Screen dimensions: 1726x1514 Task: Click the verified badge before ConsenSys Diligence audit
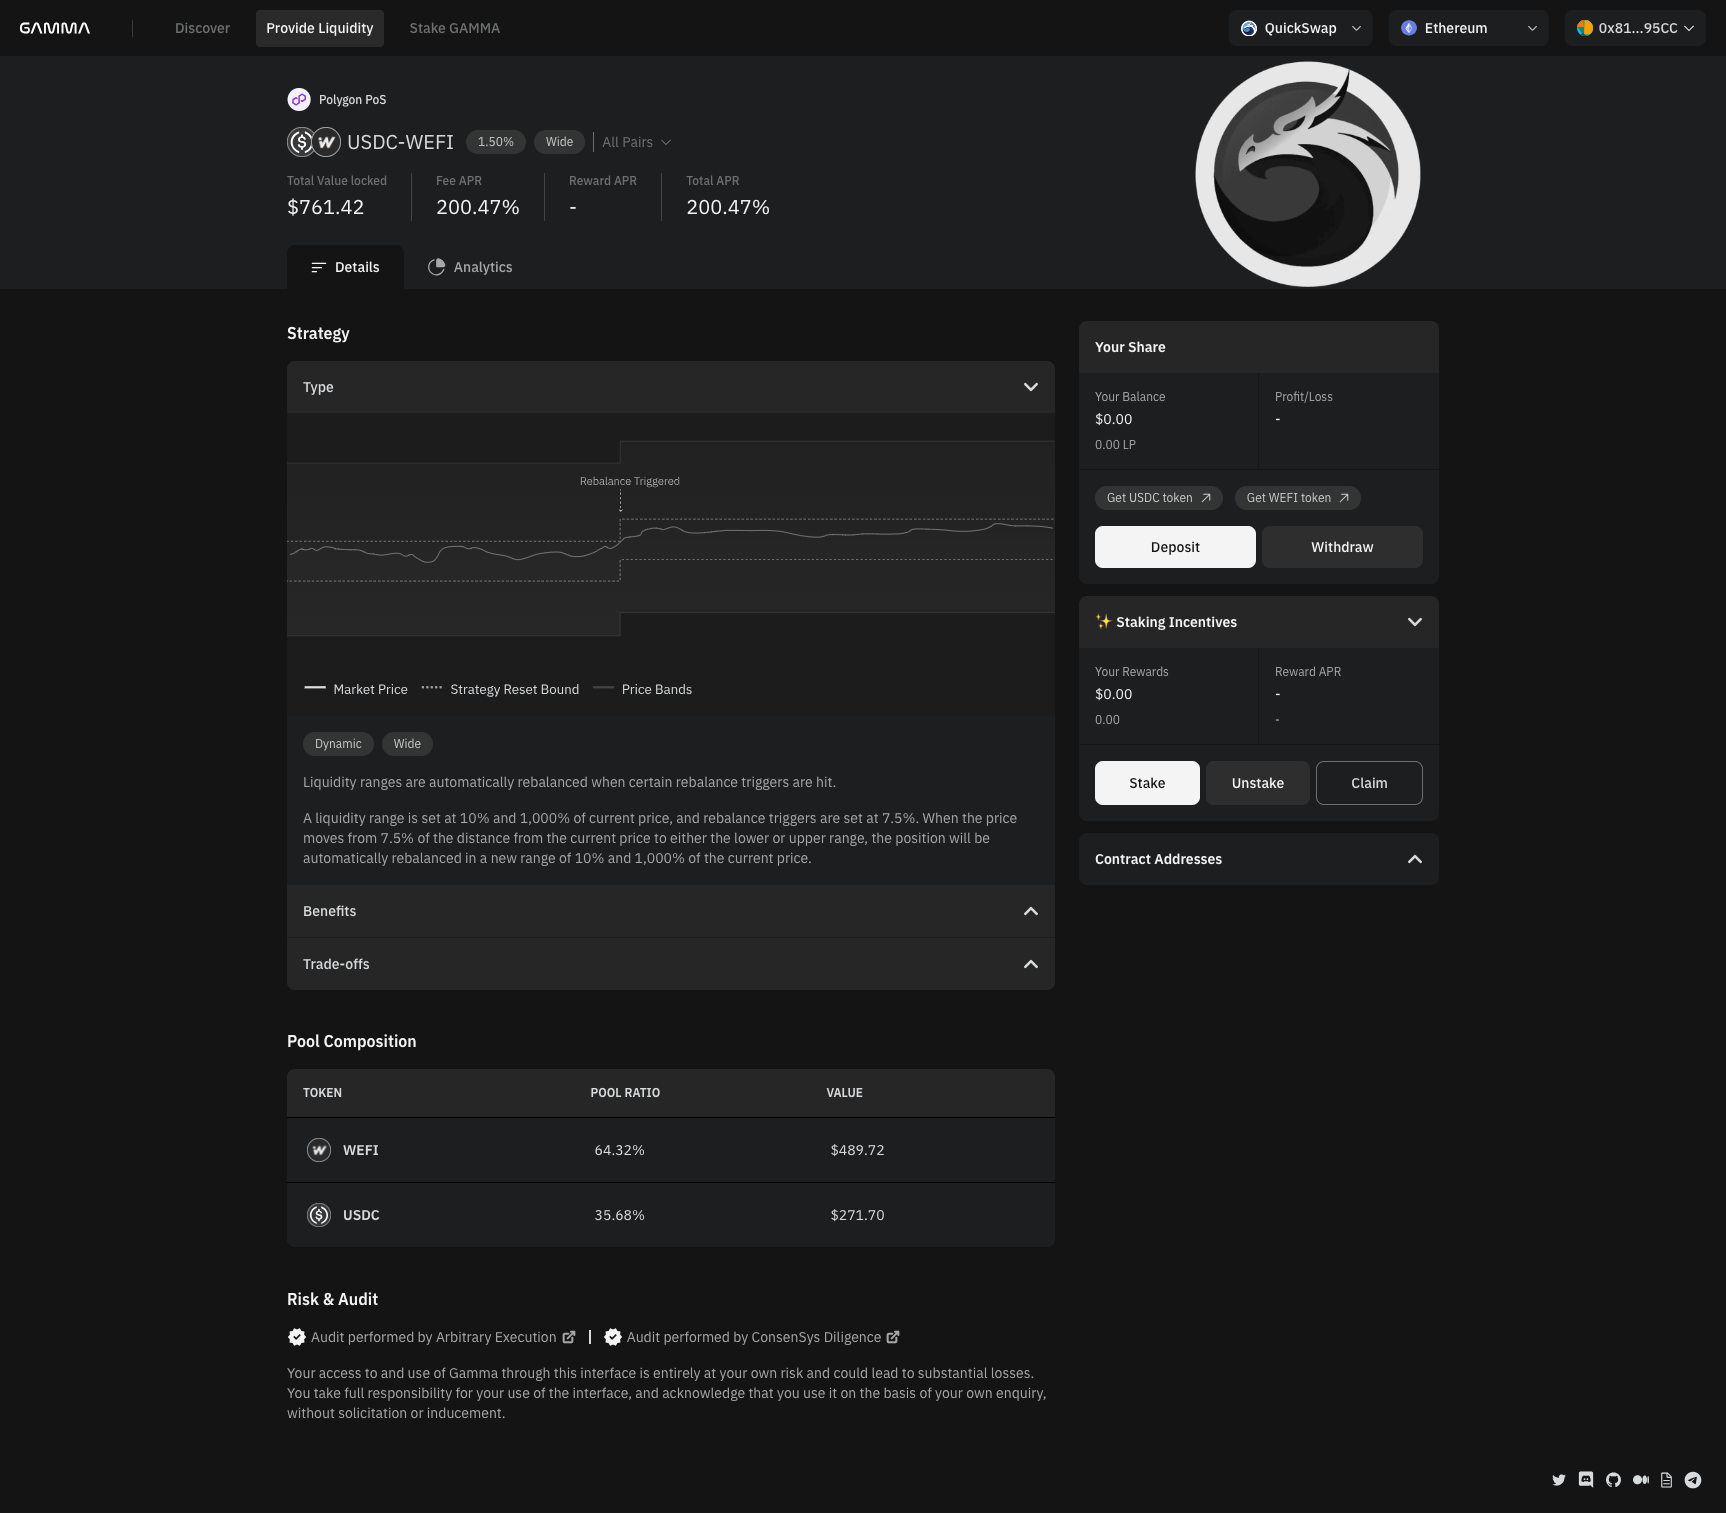tap(613, 1337)
